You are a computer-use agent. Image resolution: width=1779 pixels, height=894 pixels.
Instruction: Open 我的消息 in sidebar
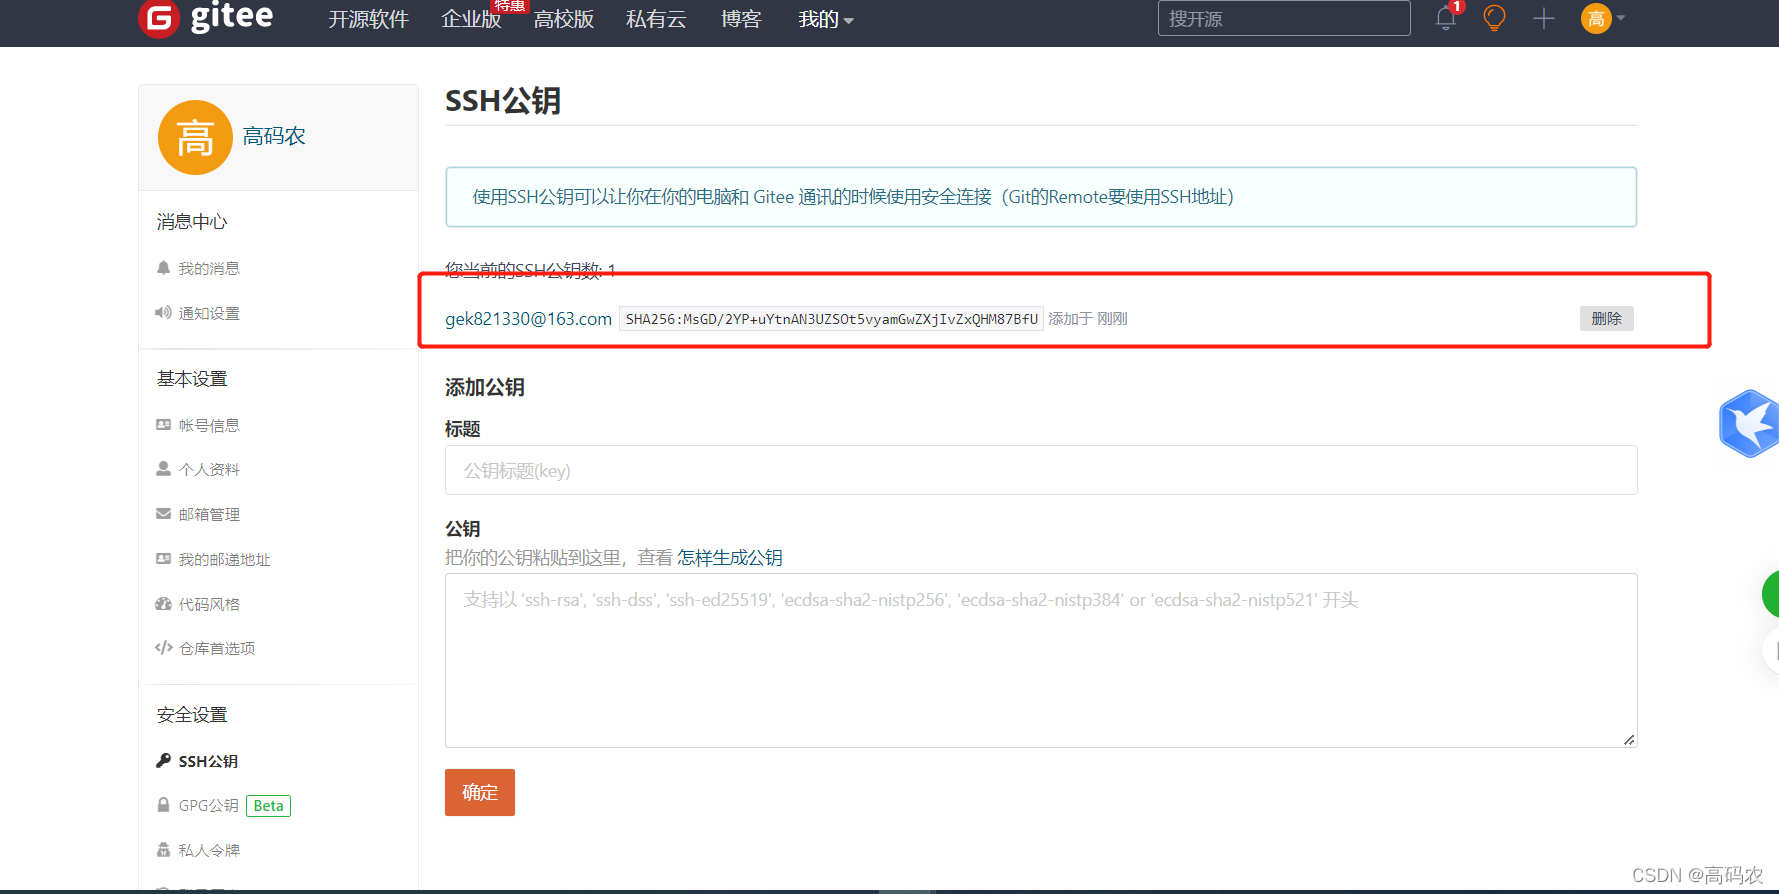(x=209, y=268)
